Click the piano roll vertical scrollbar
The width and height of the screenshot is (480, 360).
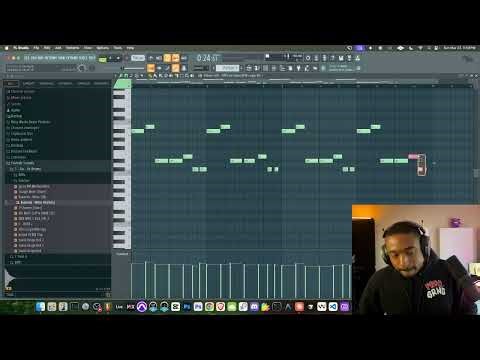point(476,173)
